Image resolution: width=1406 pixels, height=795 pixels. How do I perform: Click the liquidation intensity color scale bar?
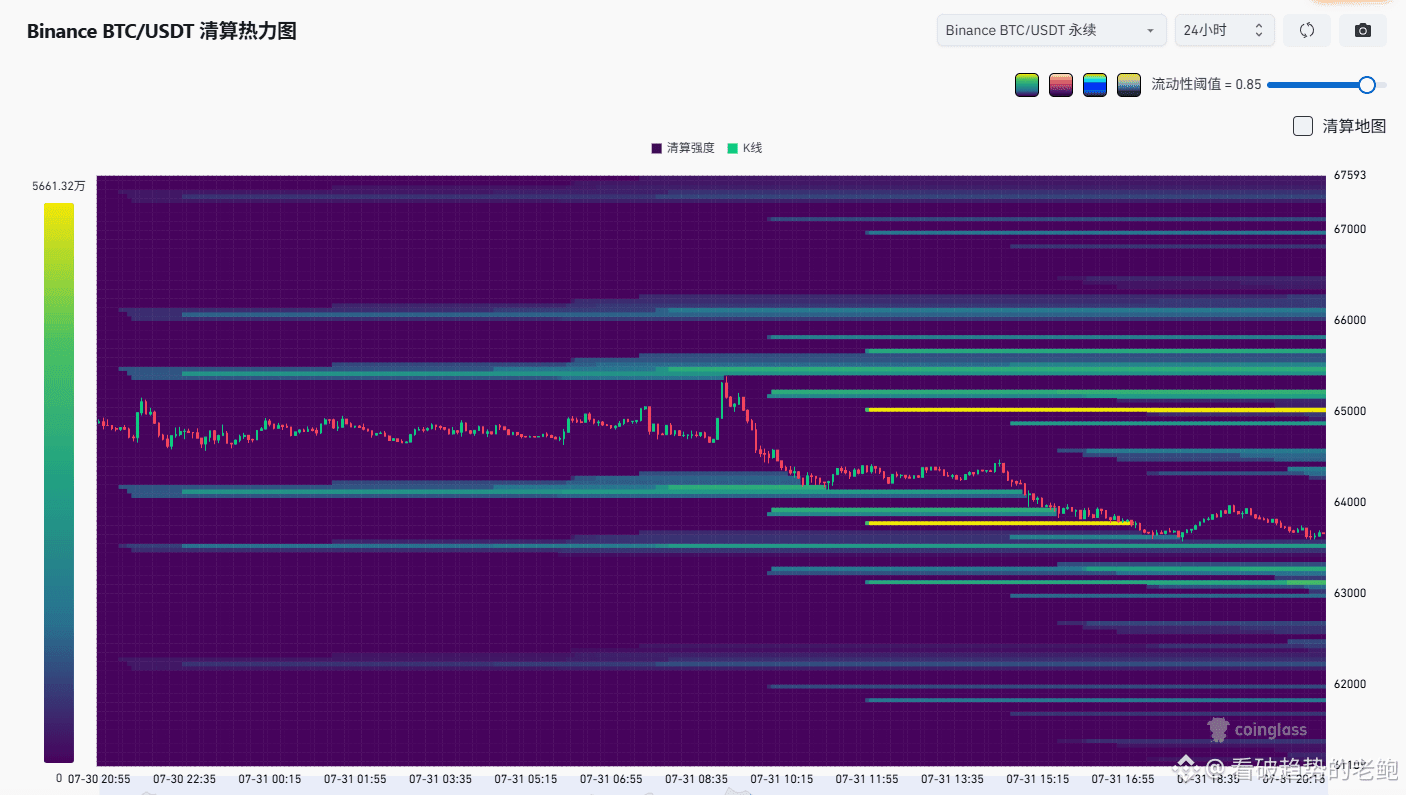(59, 483)
